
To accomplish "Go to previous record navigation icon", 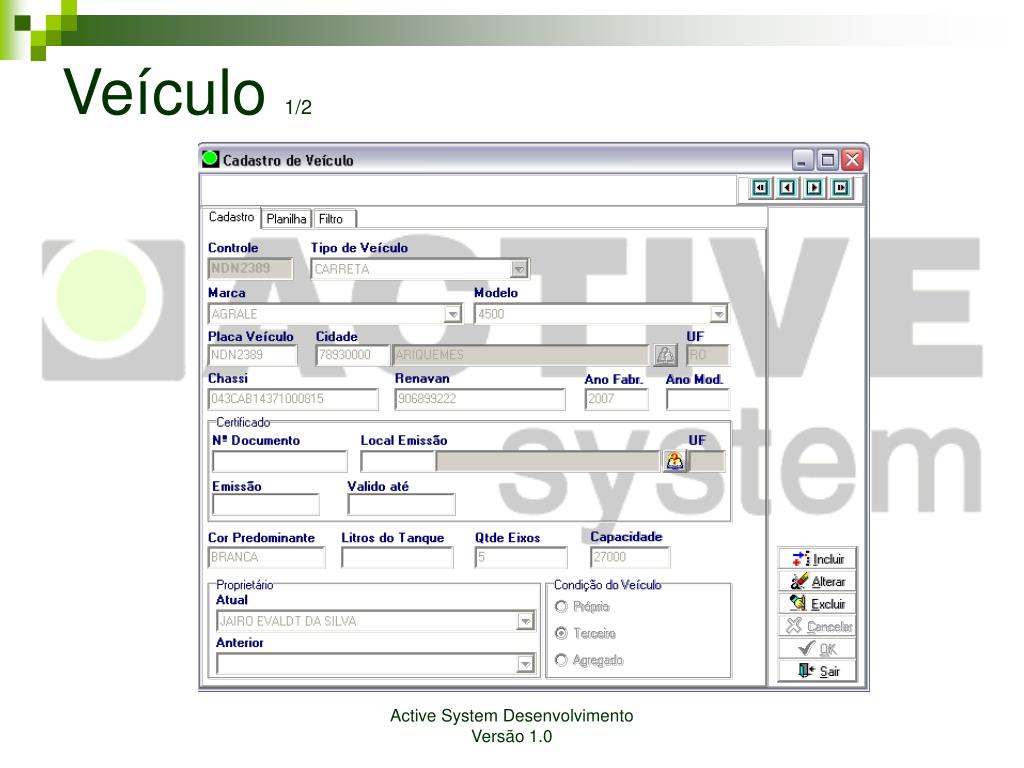I will [x=788, y=188].
